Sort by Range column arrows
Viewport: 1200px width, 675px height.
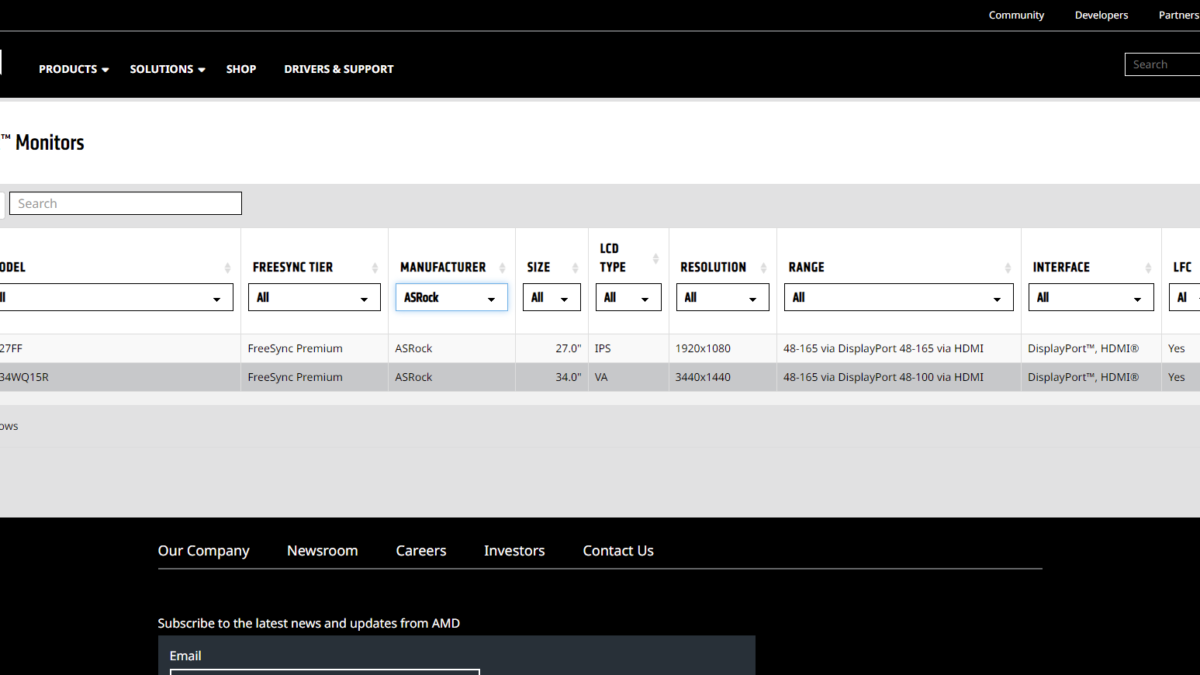click(1008, 268)
